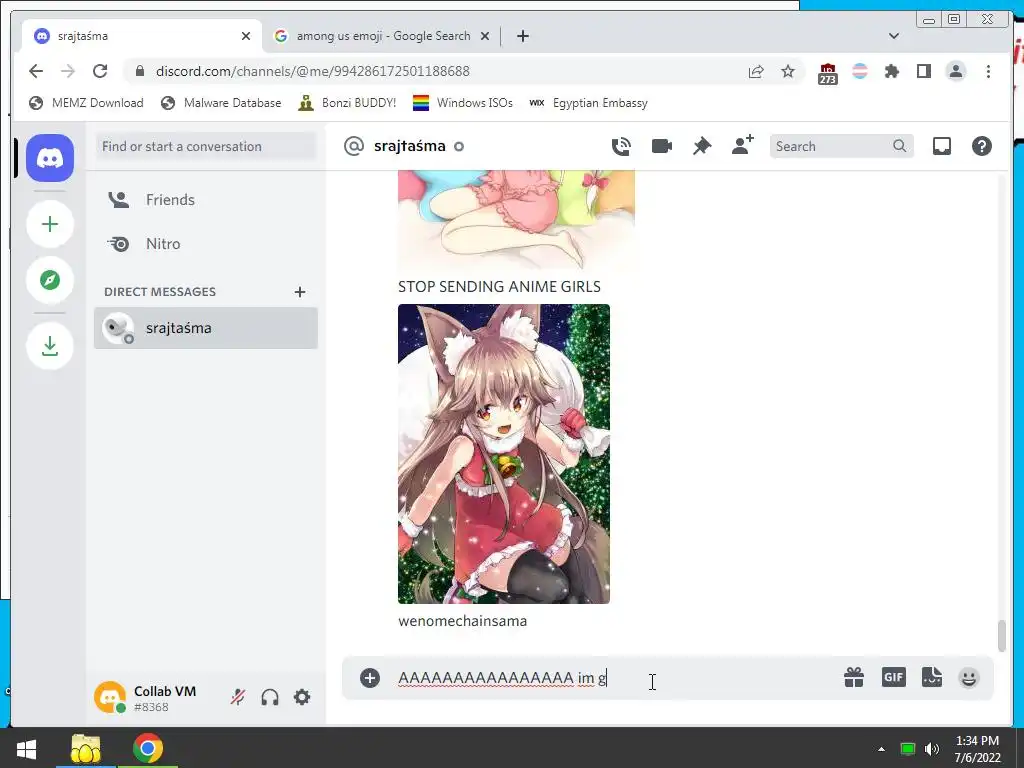
Task: Open Friends page in sidebar
Action: click(x=206, y=200)
